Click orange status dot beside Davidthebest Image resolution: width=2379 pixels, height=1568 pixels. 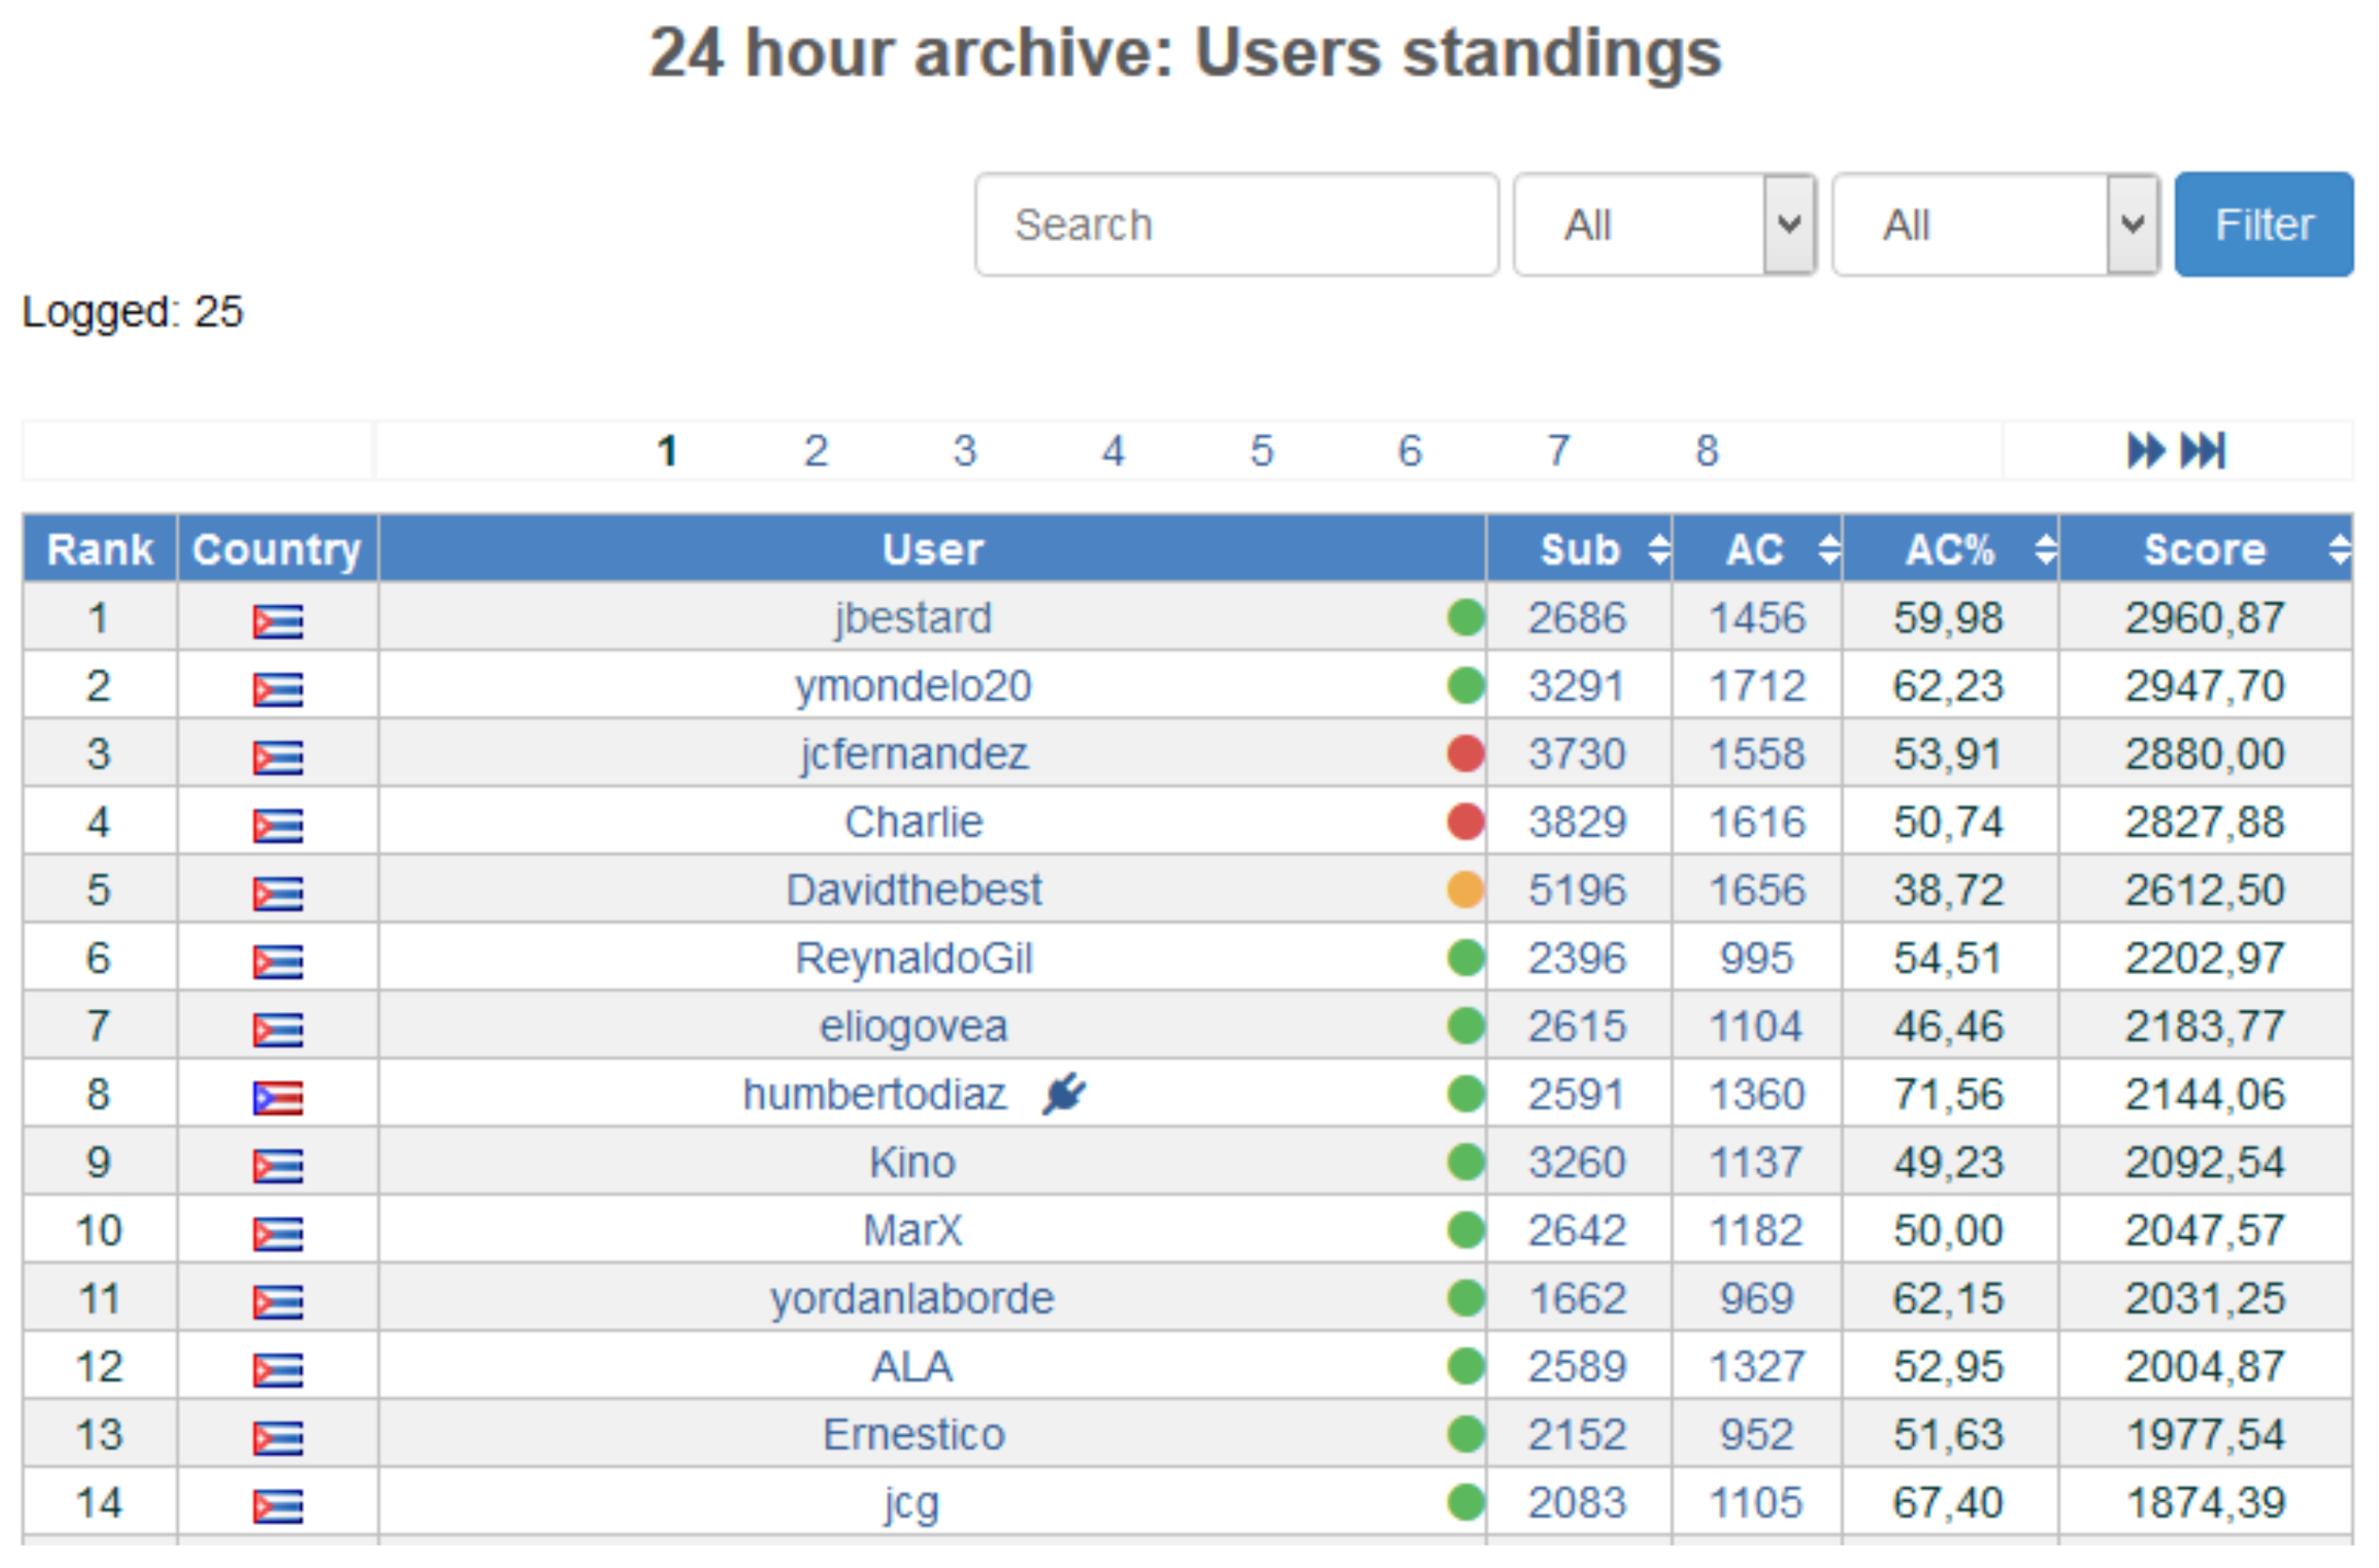[1465, 890]
